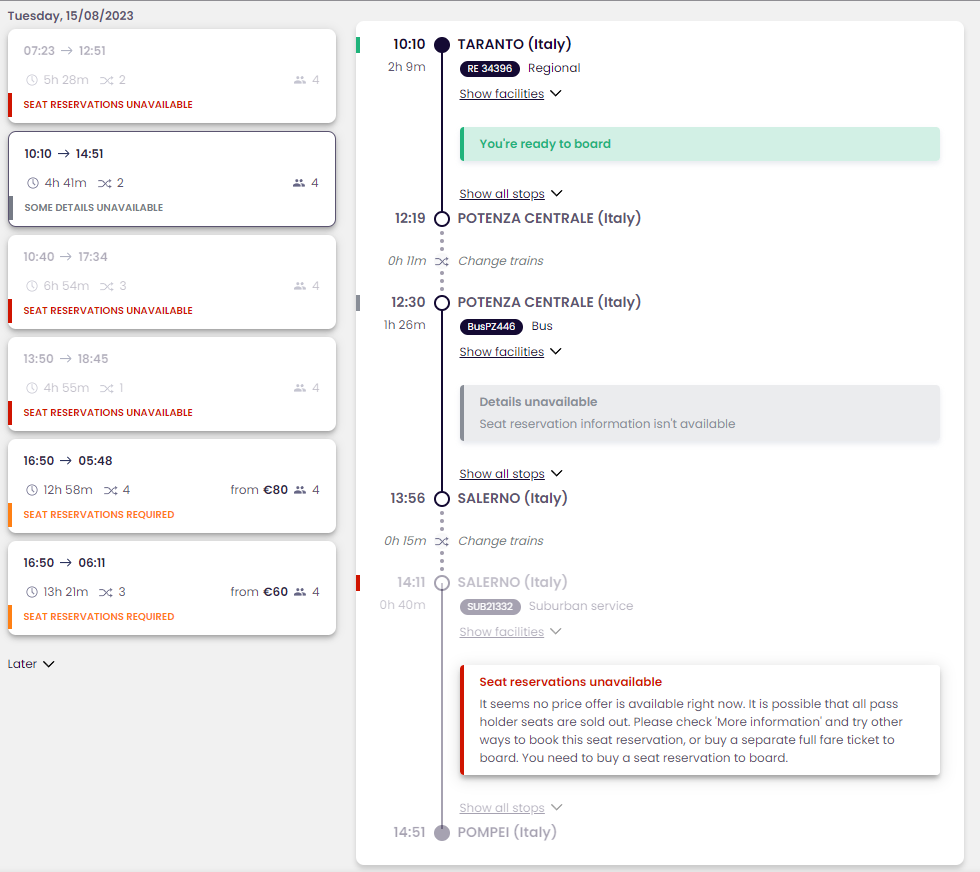This screenshot has height=872, width=980.
Task: Click 'from €60' price text
Action: tap(259, 592)
